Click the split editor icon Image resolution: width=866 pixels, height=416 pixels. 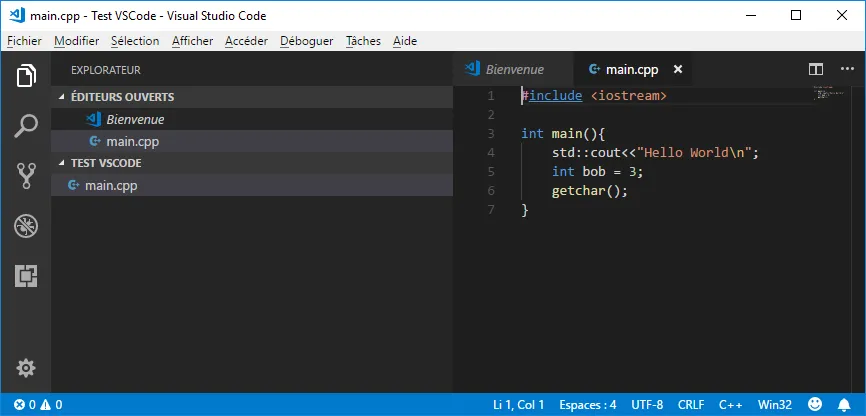tap(816, 70)
